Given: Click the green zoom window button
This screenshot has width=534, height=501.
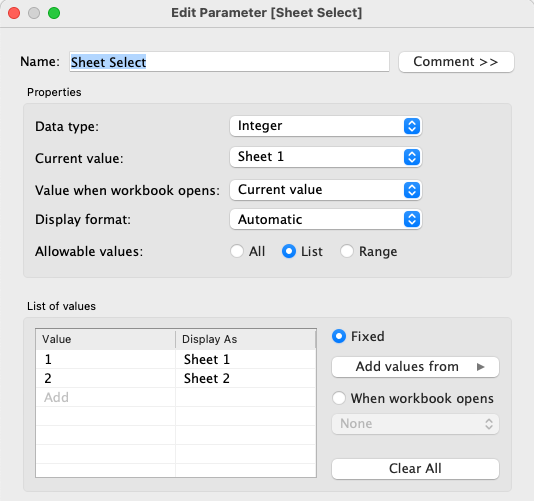Looking at the screenshot, I should click(54, 13).
